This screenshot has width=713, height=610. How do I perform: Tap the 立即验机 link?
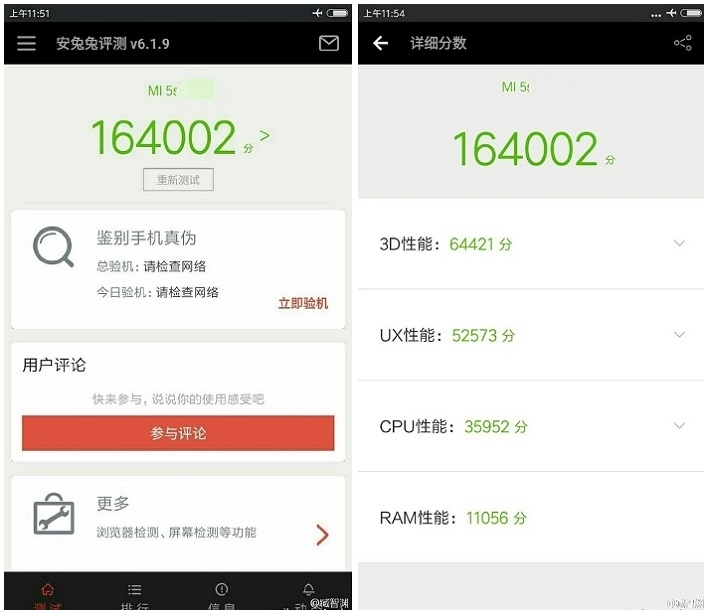(x=303, y=303)
